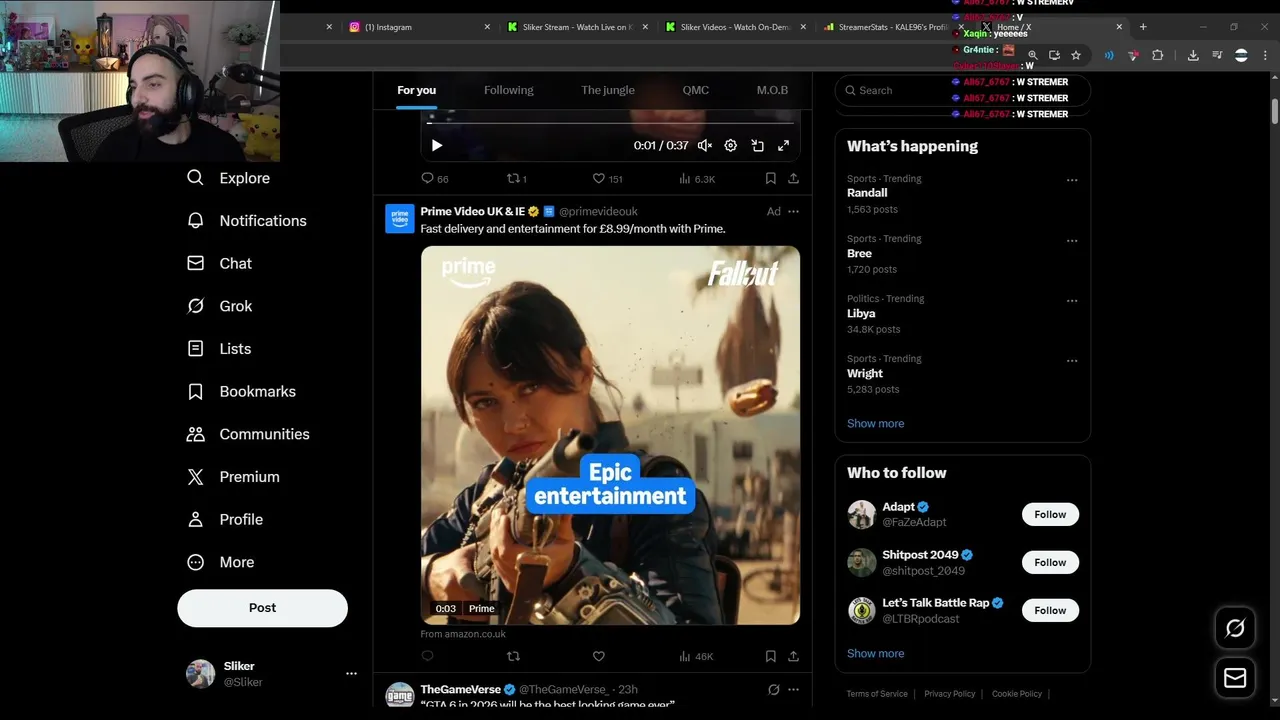The height and width of the screenshot is (720, 1280).
Task: Reply to the post with 66 replies
Action: click(434, 179)
